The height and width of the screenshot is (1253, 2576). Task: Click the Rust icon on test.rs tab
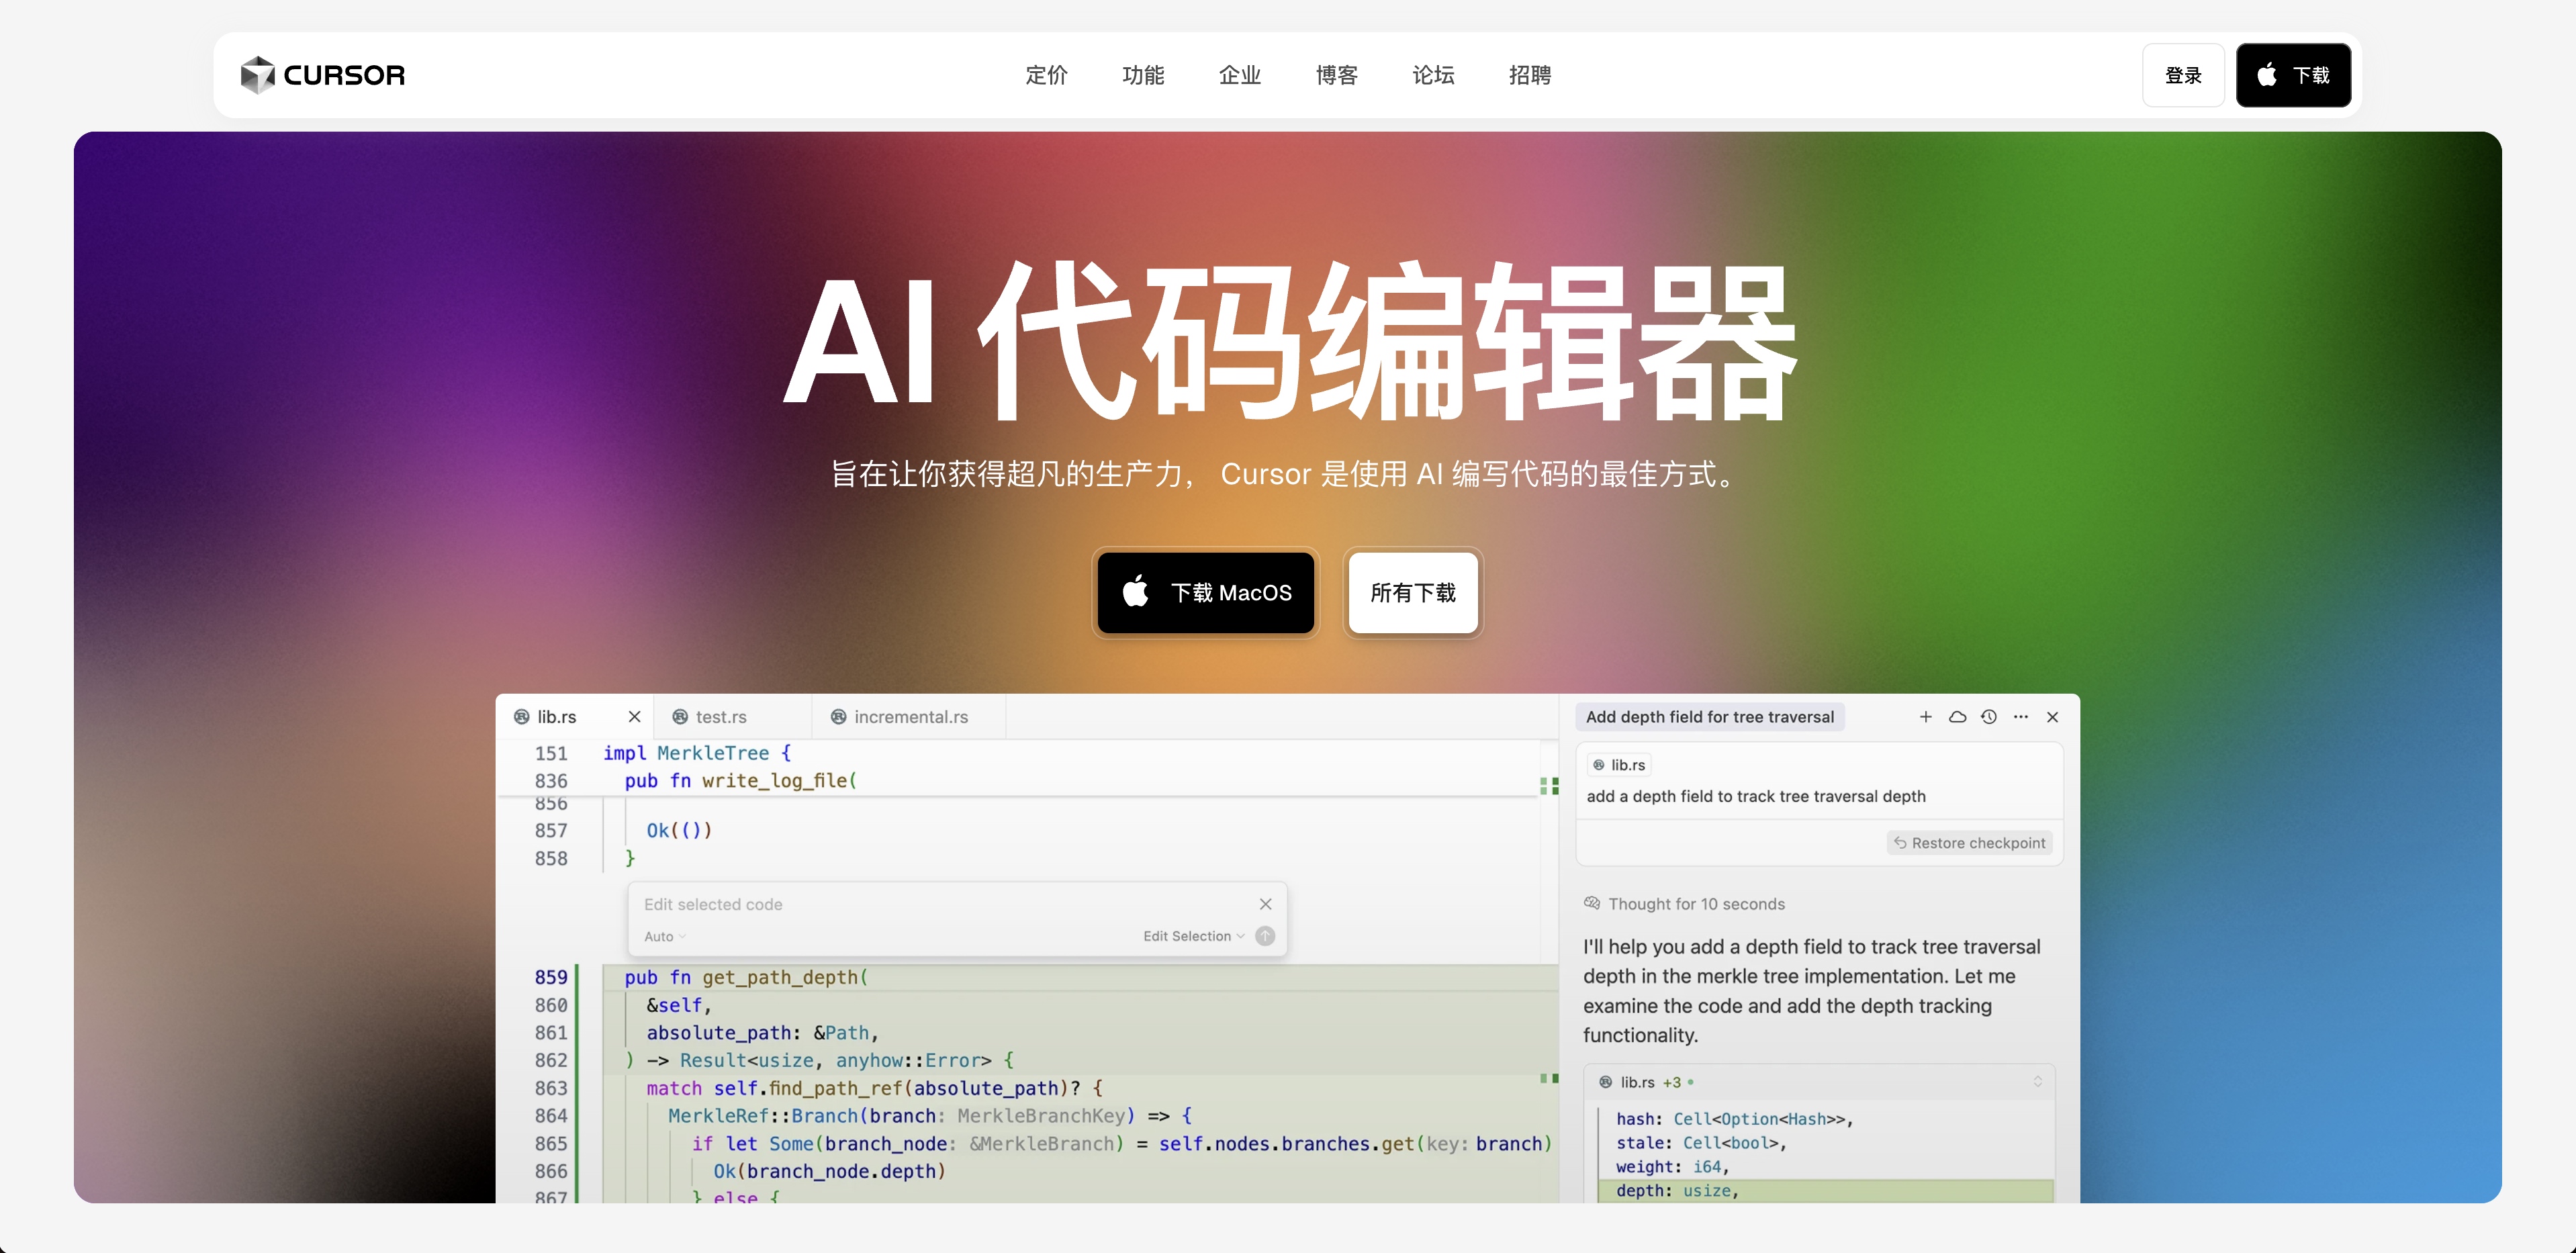pos(680,717)
